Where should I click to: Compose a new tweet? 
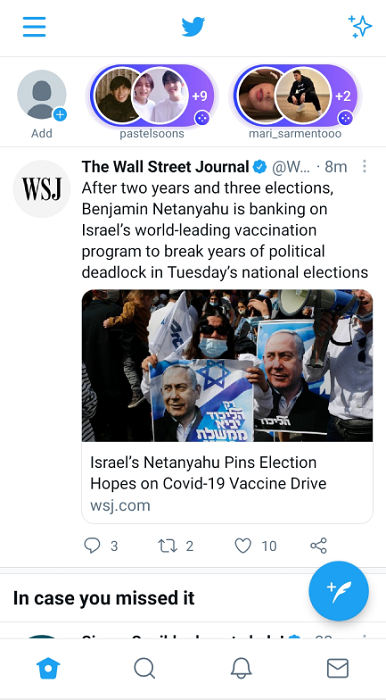point(339,591)
